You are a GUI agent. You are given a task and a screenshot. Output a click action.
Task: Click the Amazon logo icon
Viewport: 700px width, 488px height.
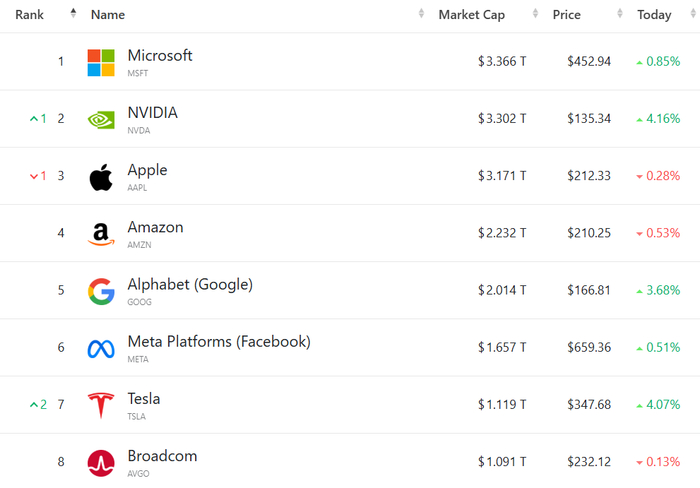(101, 234)
